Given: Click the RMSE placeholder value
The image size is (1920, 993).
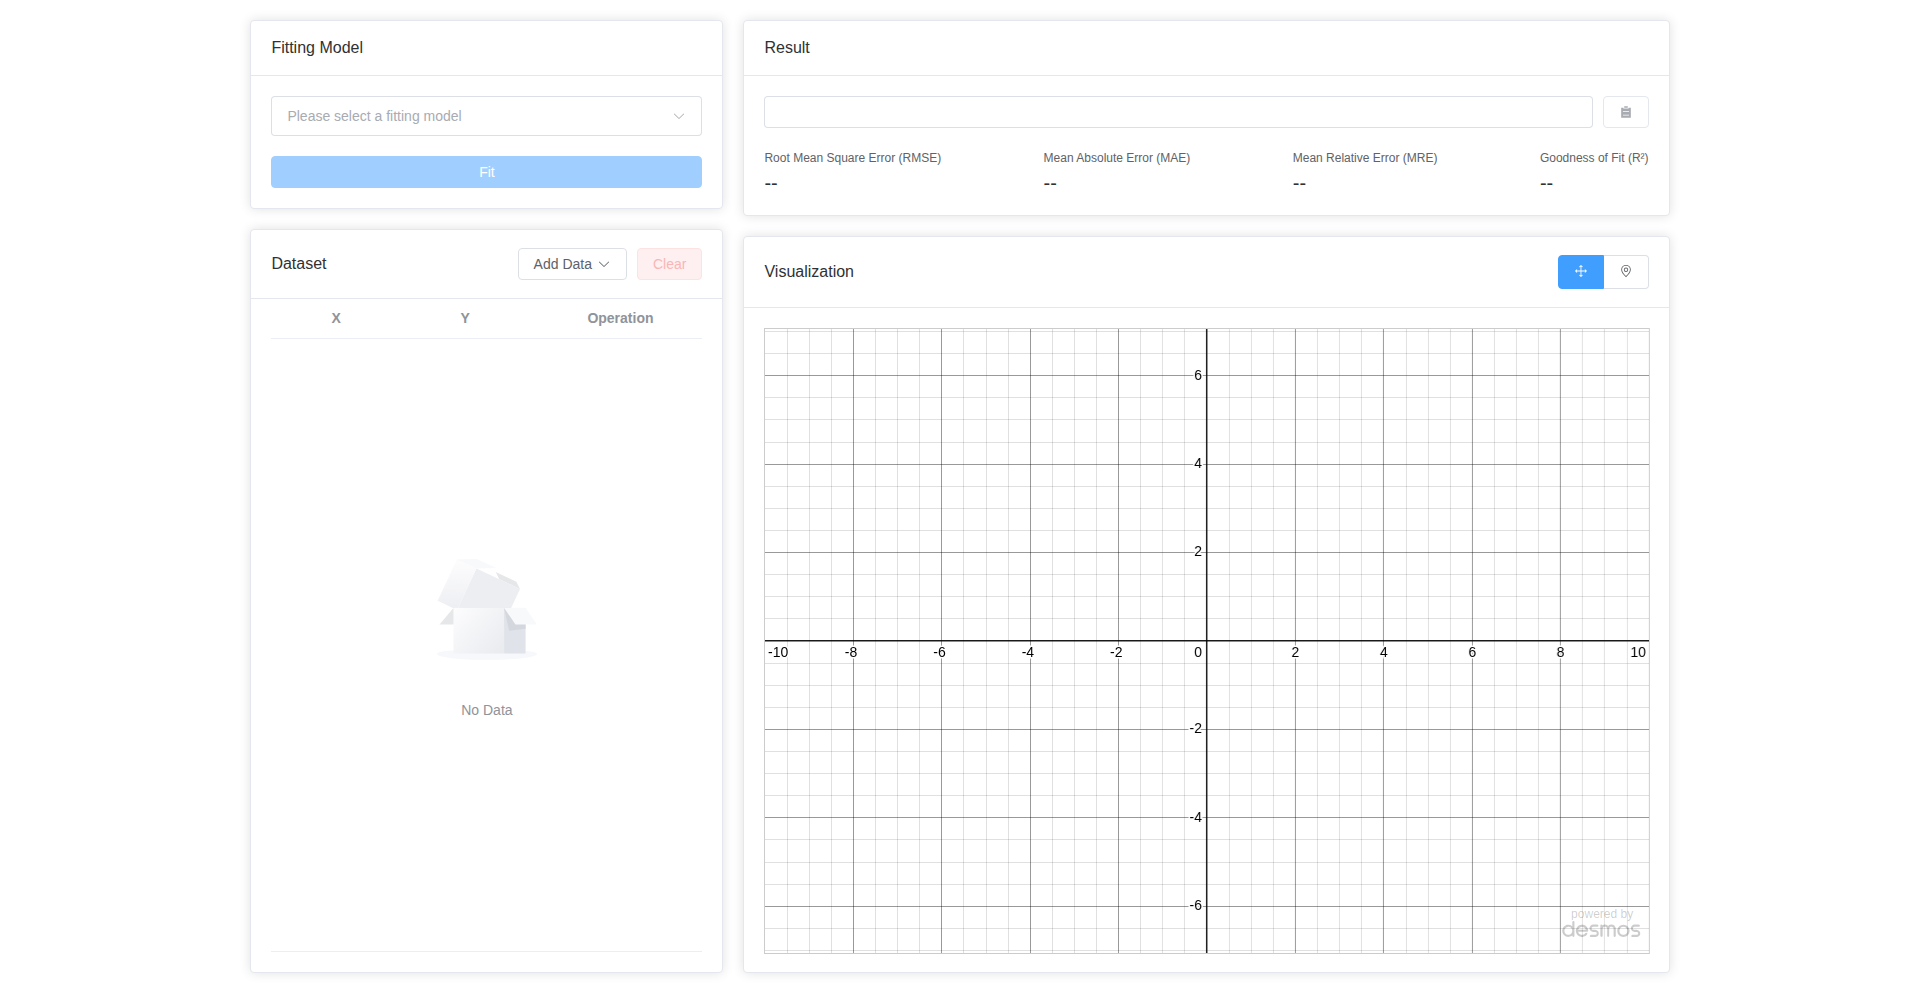Looking at the screenshot, I should [x=770, y=184].
